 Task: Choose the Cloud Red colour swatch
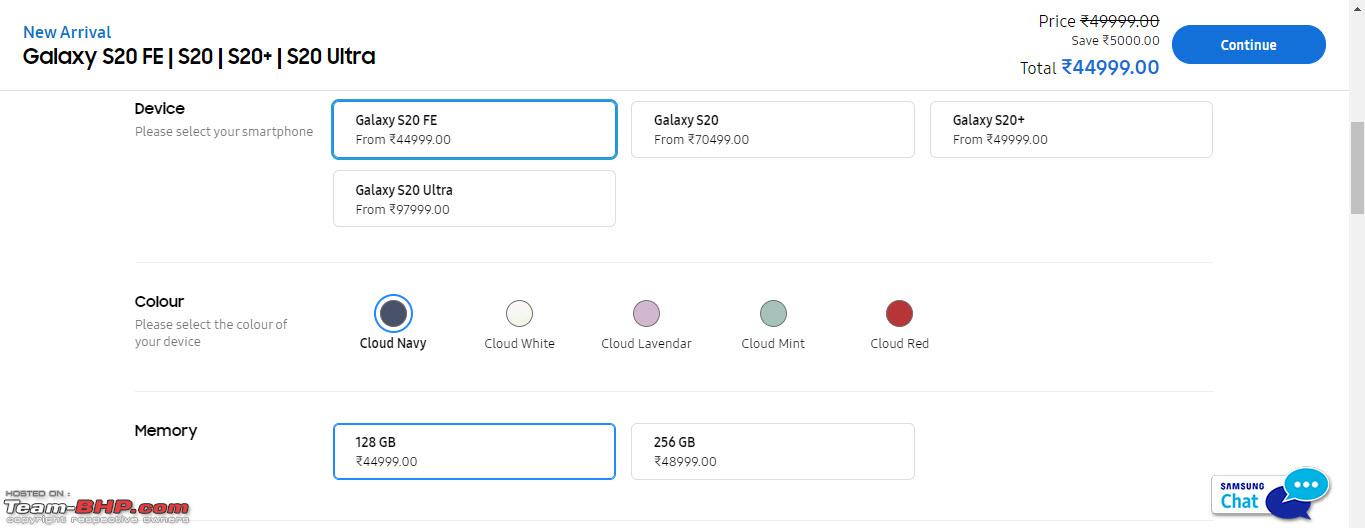[899, 313]
